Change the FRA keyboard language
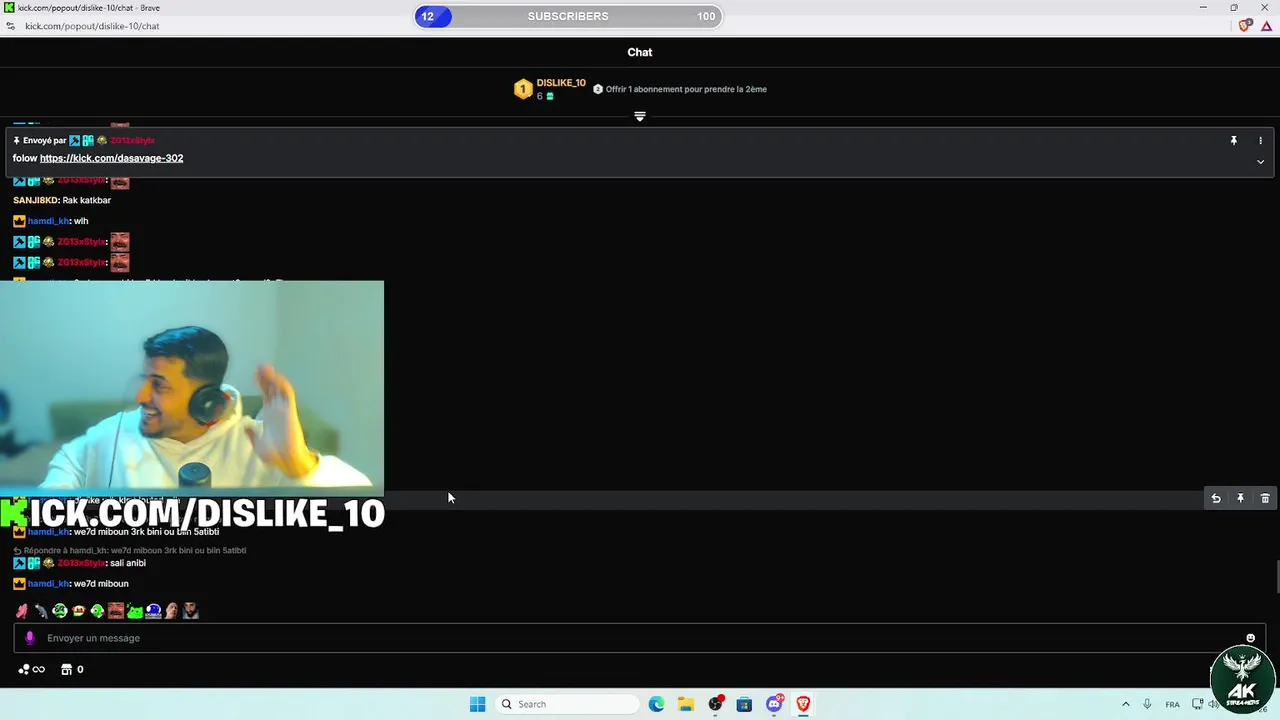Screen dimensions: 1280x720 (1172, 704)
